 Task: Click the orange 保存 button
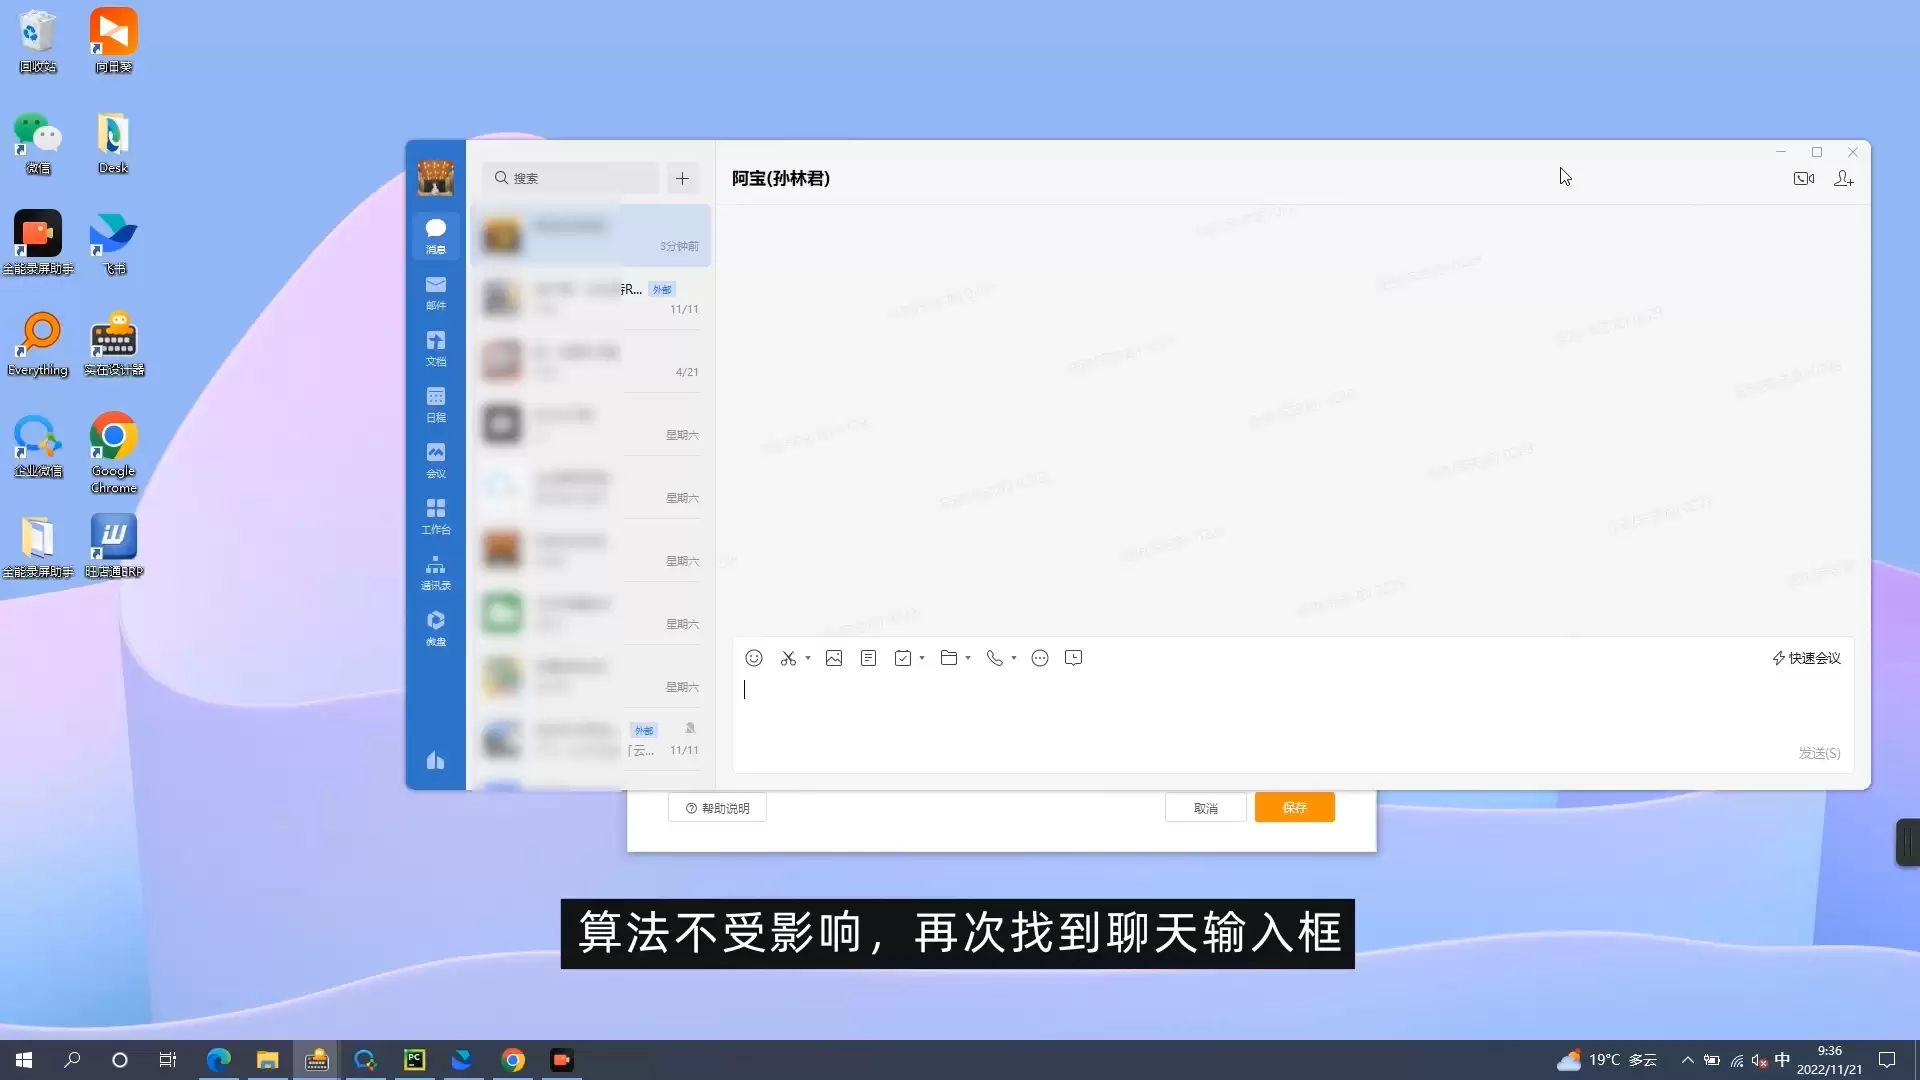pyautogui.click(x=1294, y=808)
